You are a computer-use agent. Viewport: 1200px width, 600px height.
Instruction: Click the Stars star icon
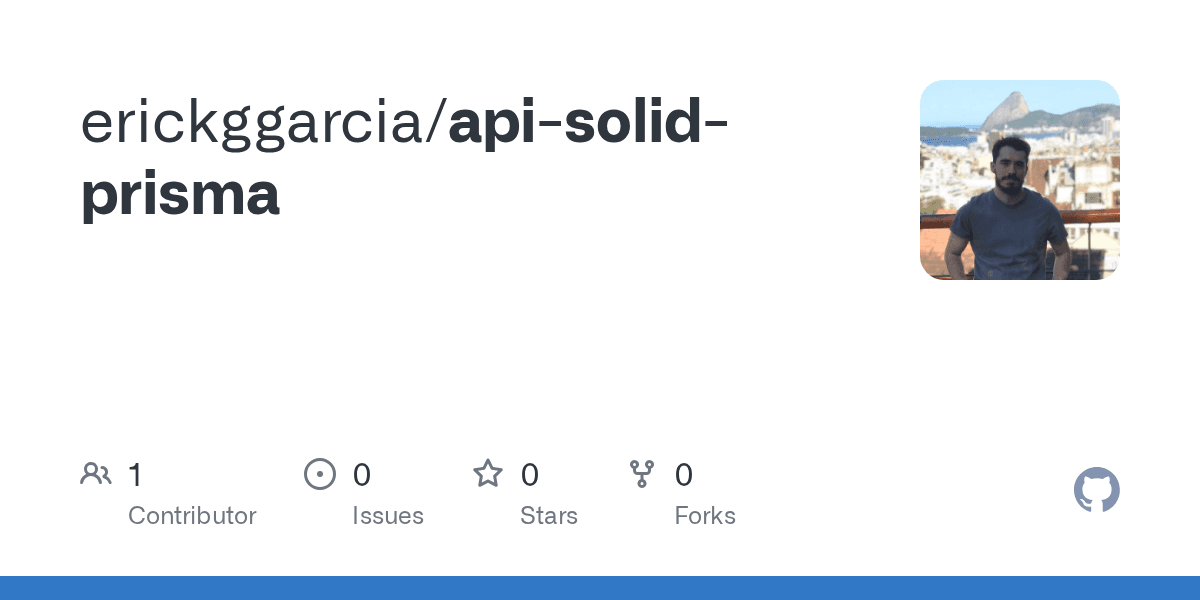pyautogui.click(x=488, y=474)
